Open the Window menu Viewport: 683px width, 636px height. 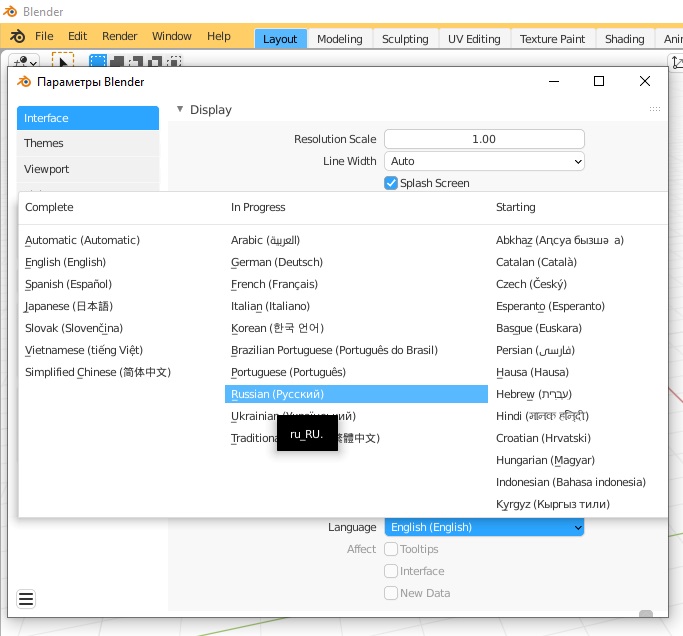172,36
